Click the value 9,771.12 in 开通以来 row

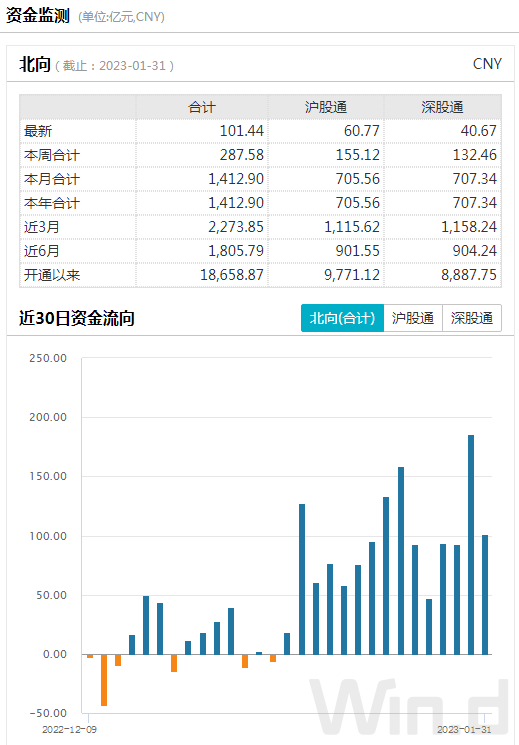pyautogui.click(x=352, y=275)
